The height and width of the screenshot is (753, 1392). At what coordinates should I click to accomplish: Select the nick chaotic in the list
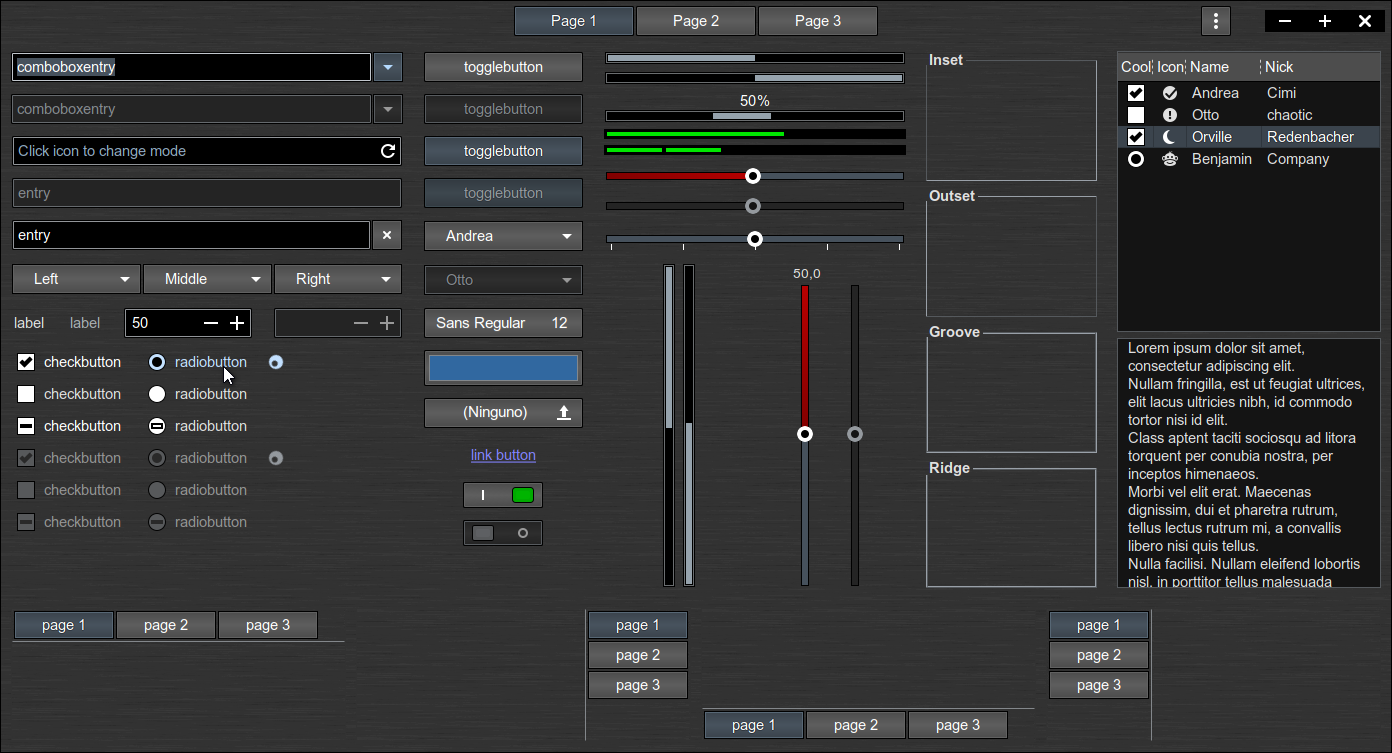click(x=1290, y=115)
